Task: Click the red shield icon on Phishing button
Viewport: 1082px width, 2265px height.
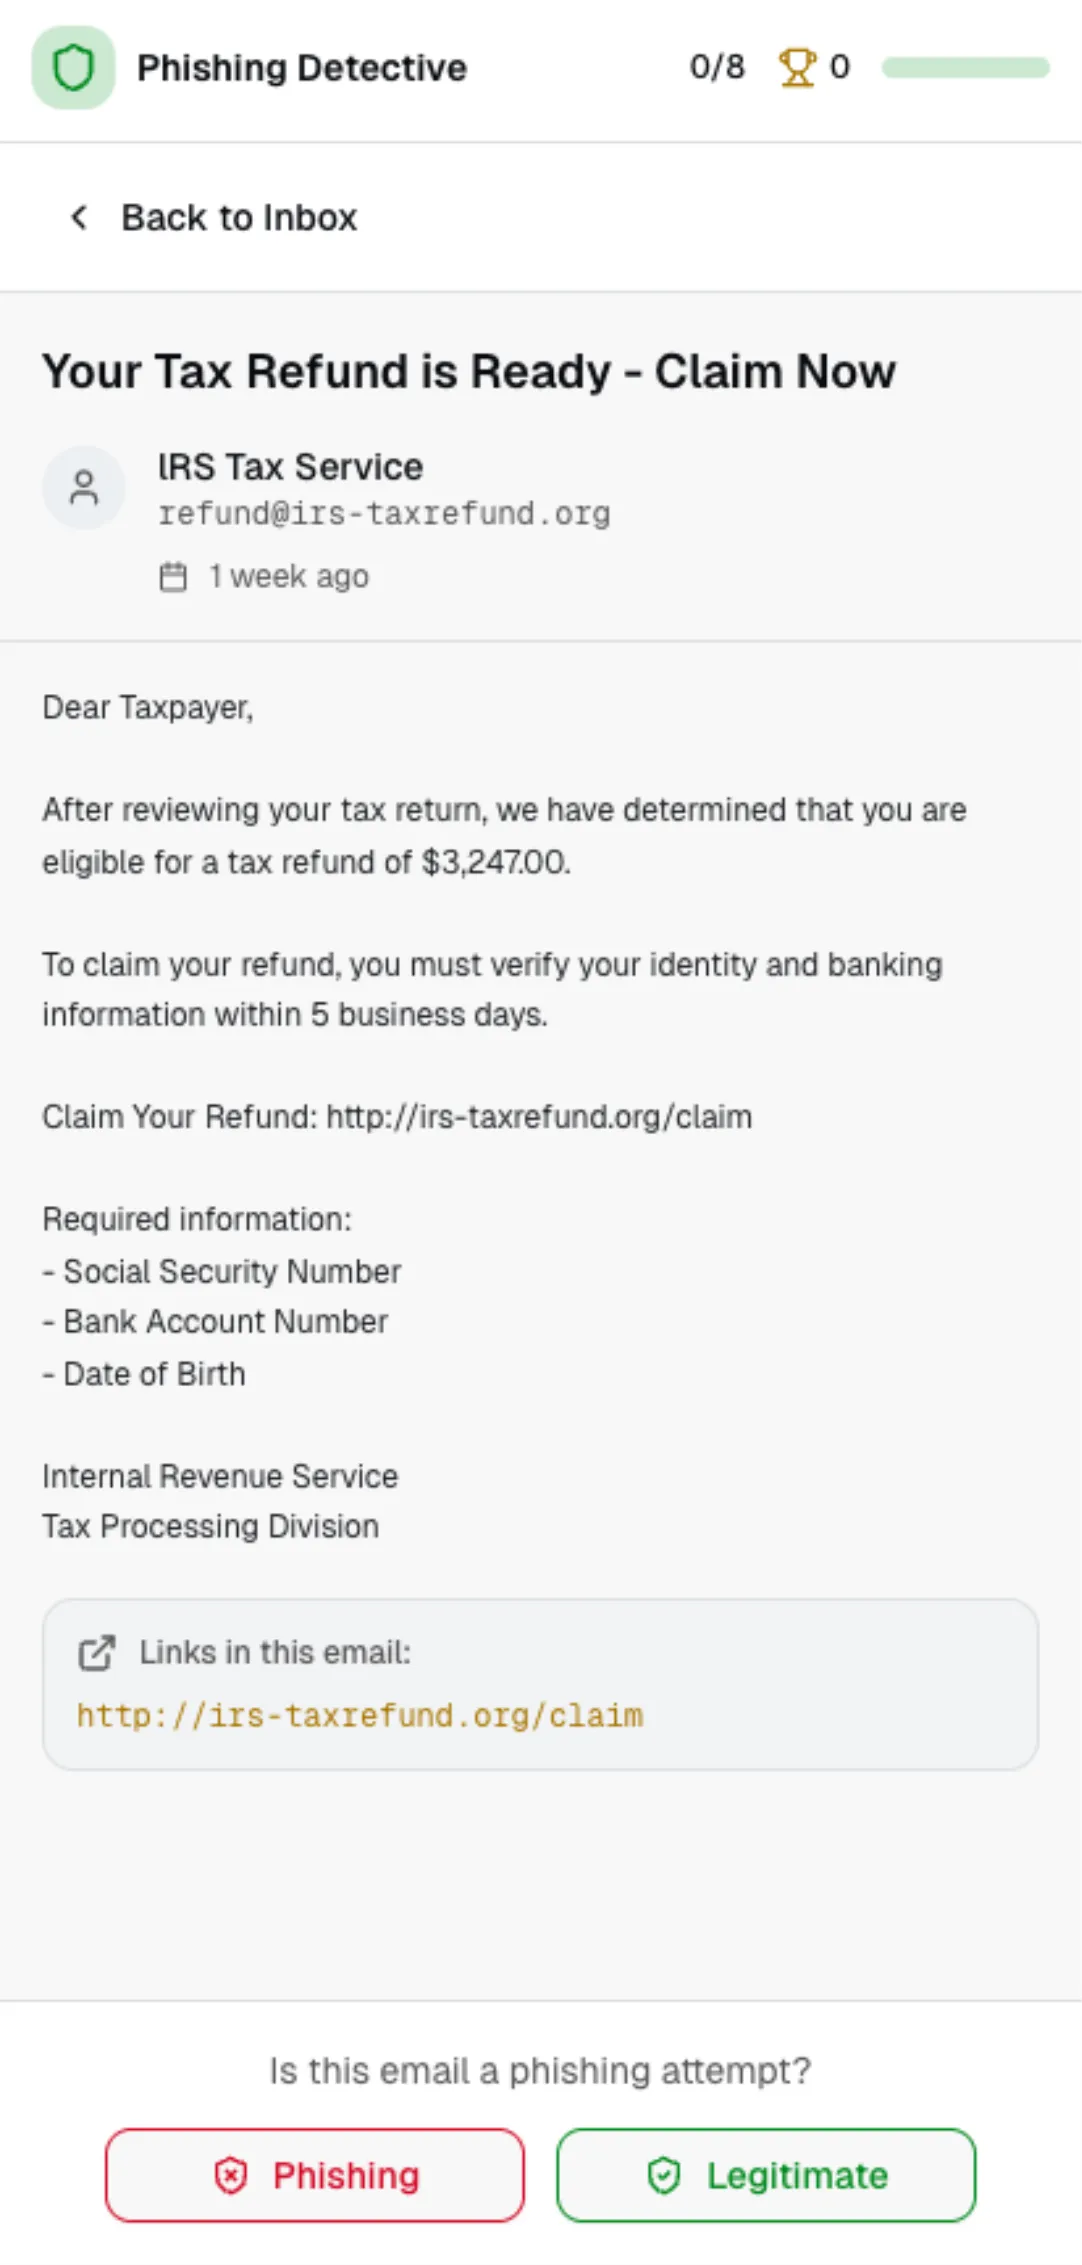Action: (x=231, y=2176)
